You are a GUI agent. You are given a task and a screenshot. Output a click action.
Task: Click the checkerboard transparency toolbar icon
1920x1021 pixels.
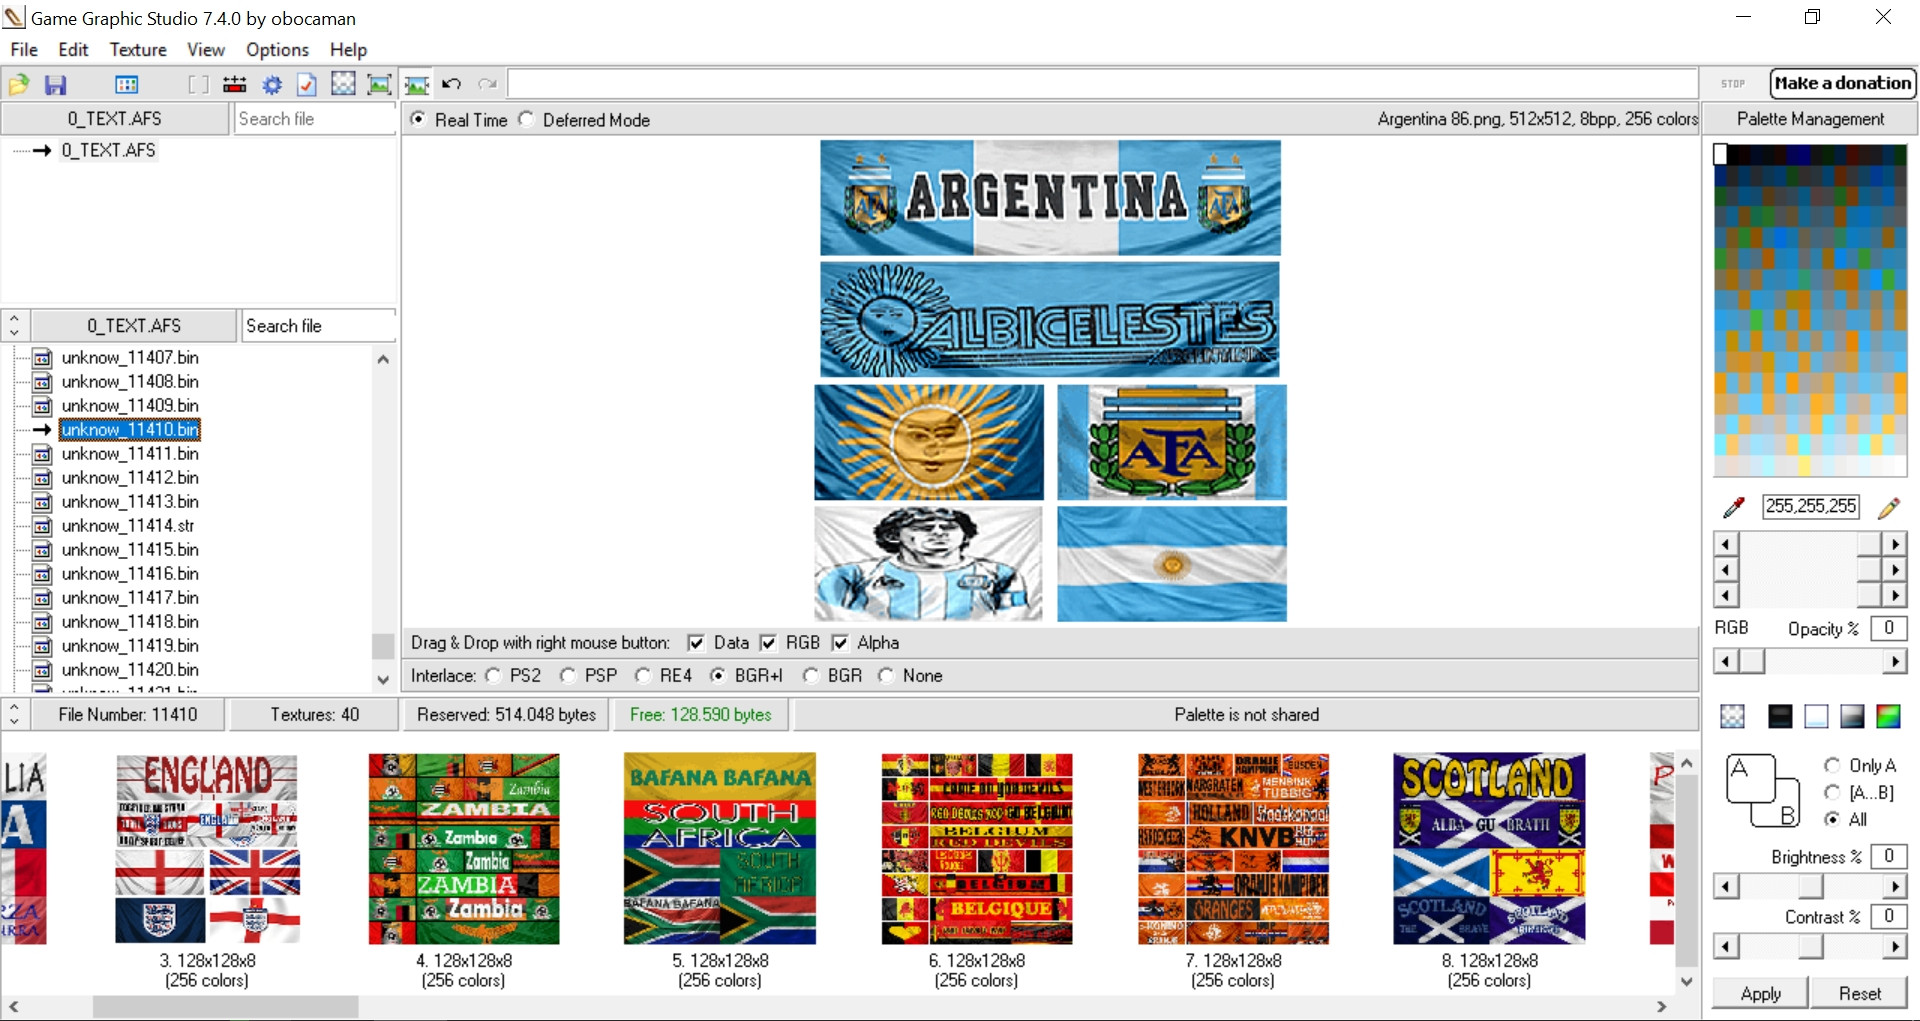(343, 84)
